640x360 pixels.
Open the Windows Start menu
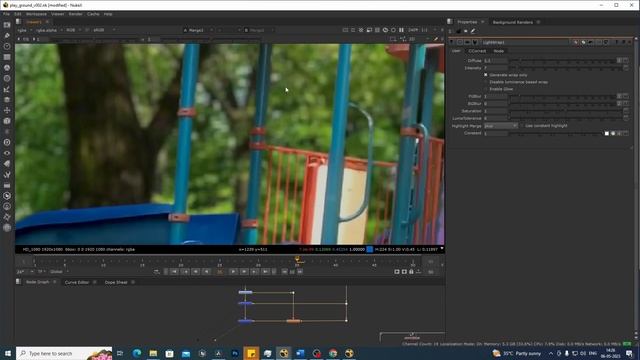click(7, 353)
